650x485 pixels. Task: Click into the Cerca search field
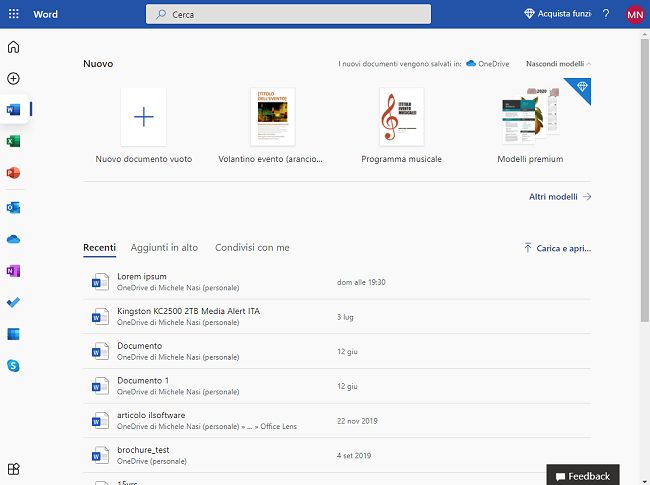pos(288,15)
